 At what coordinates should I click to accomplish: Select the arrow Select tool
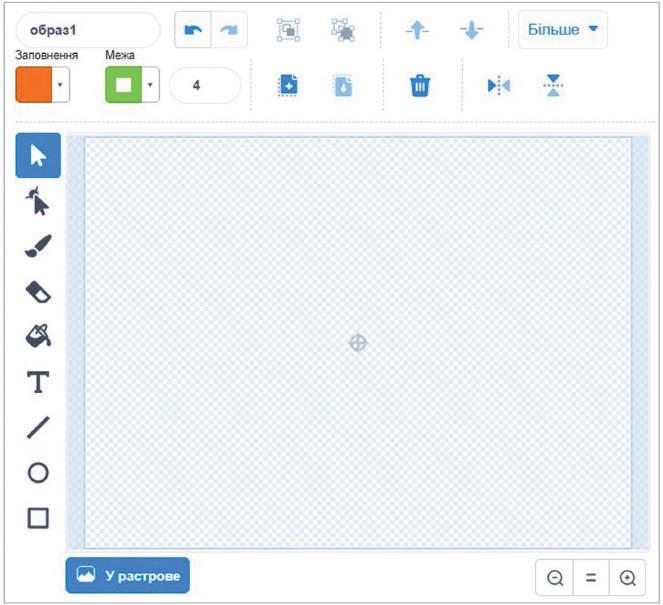coord(38,156)
